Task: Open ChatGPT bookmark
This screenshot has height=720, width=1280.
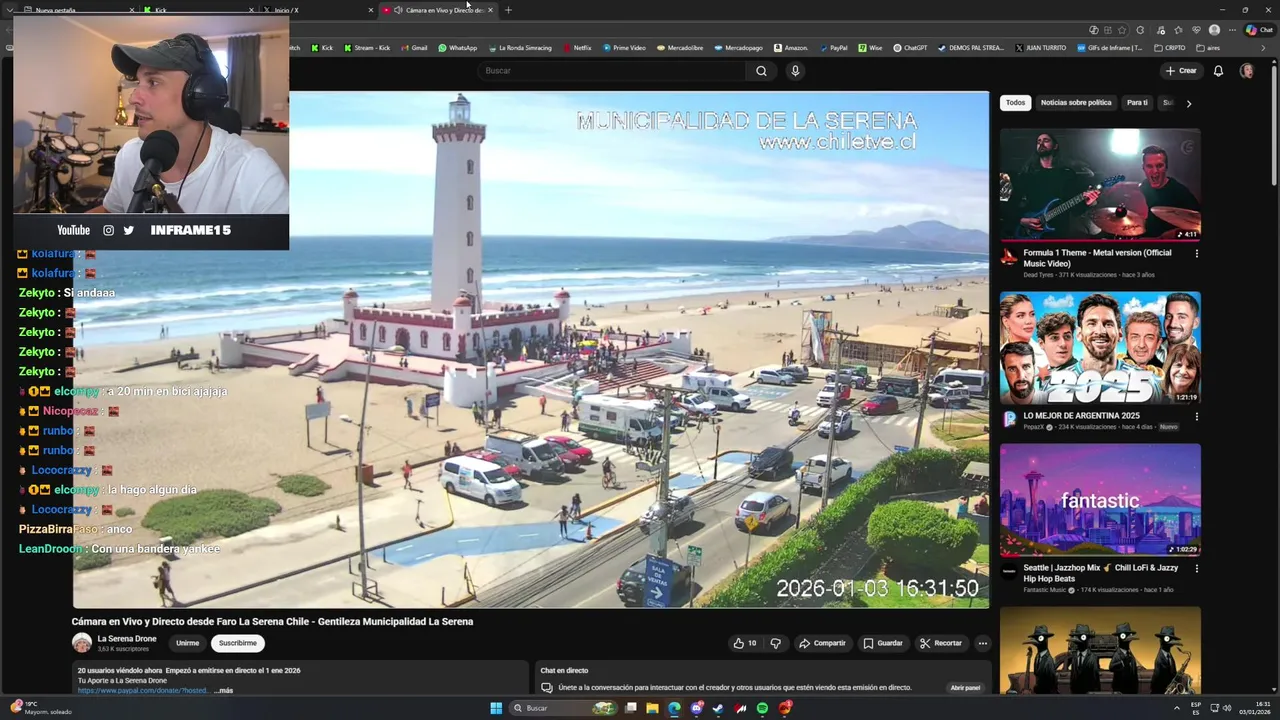Action: pyautogui.click(x=910, y=48)
